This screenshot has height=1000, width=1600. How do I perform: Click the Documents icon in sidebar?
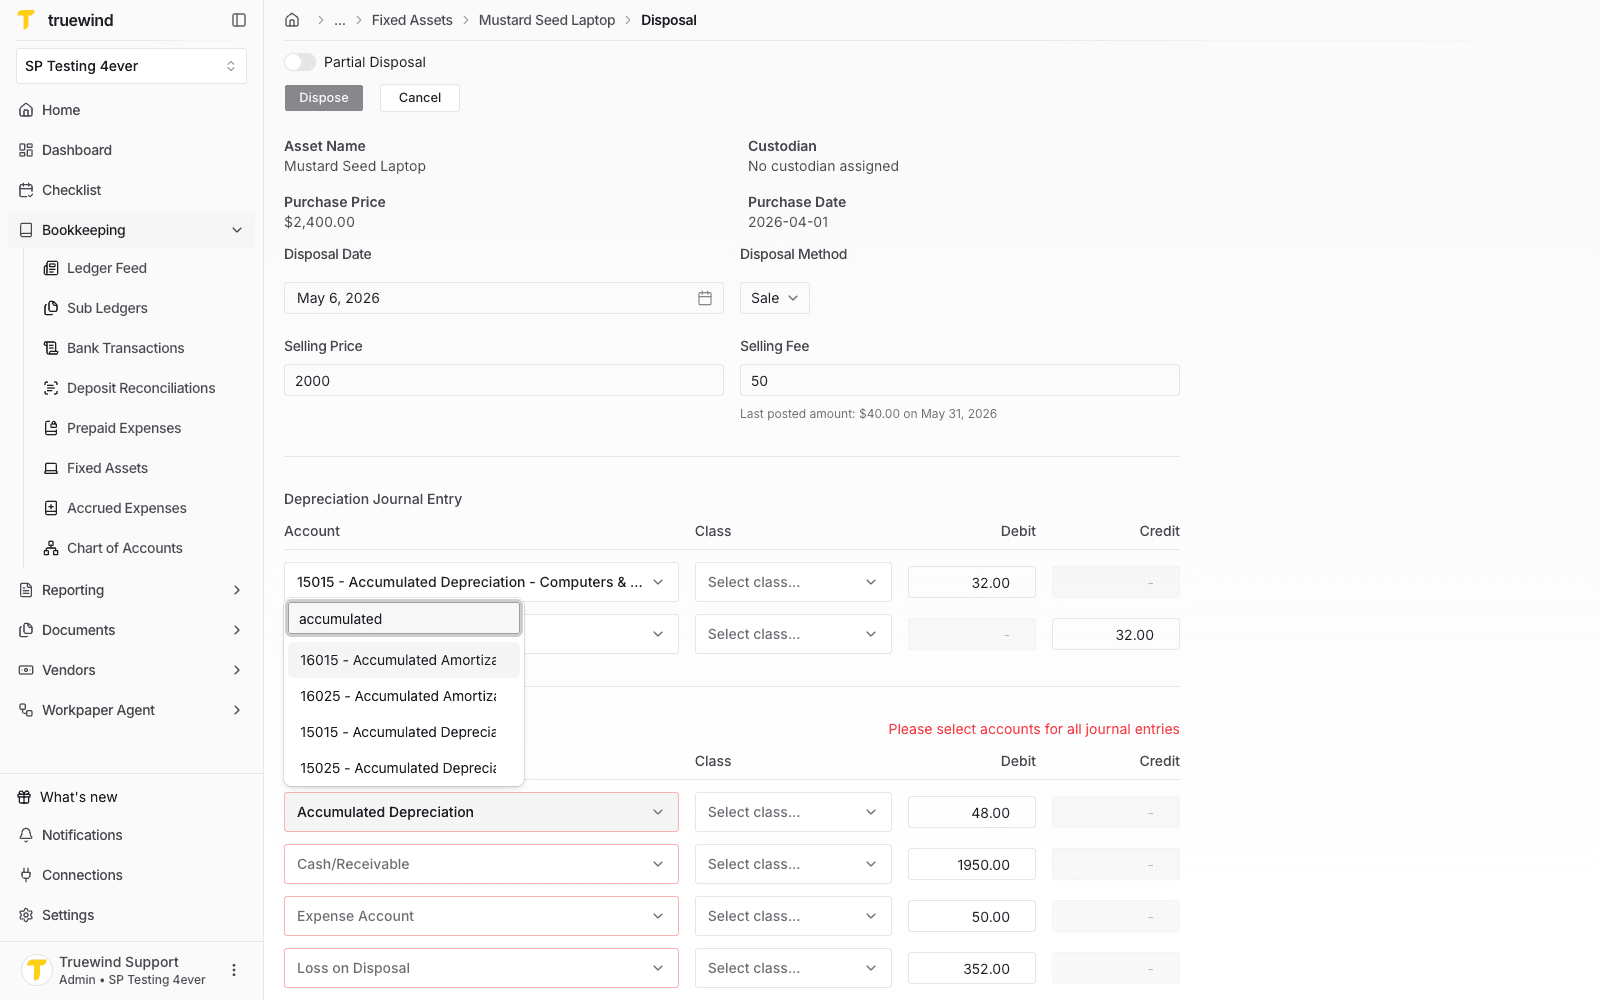coord(26,630)
